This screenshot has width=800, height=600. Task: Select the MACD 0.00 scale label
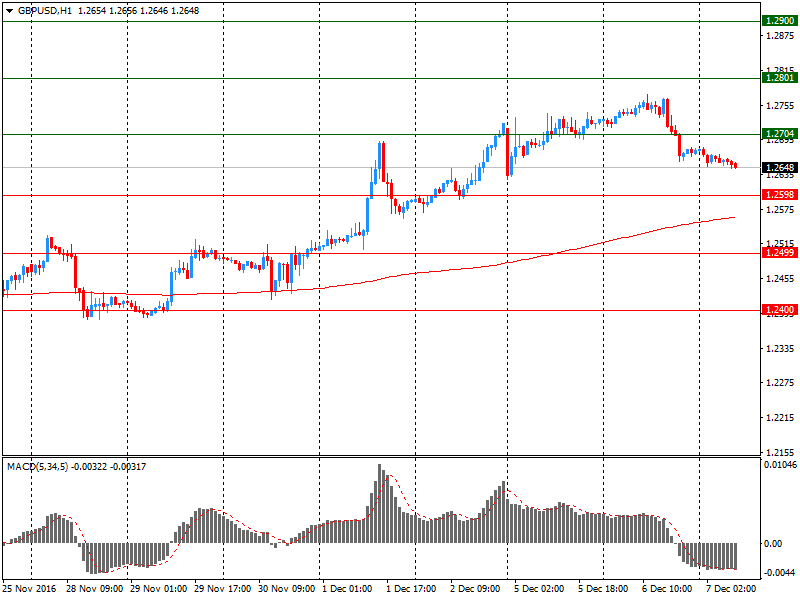[773, 544]
